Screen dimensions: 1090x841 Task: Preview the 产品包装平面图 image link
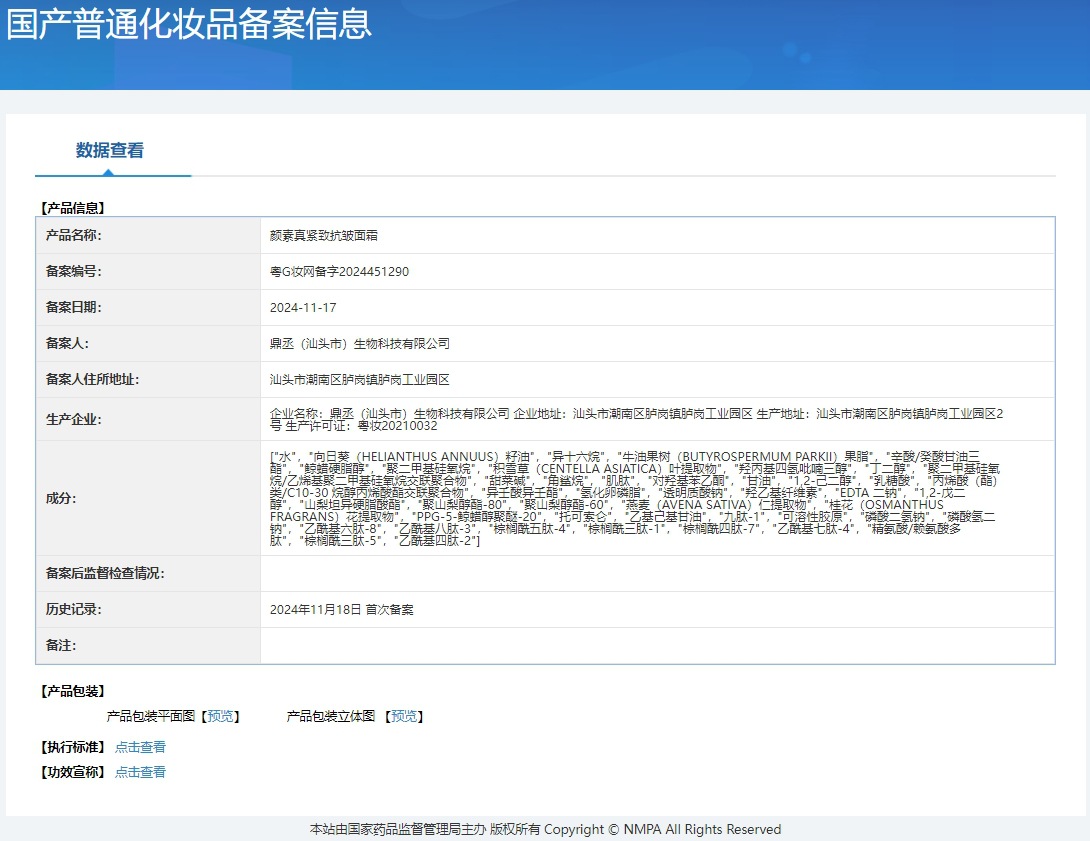coord(220,716)
